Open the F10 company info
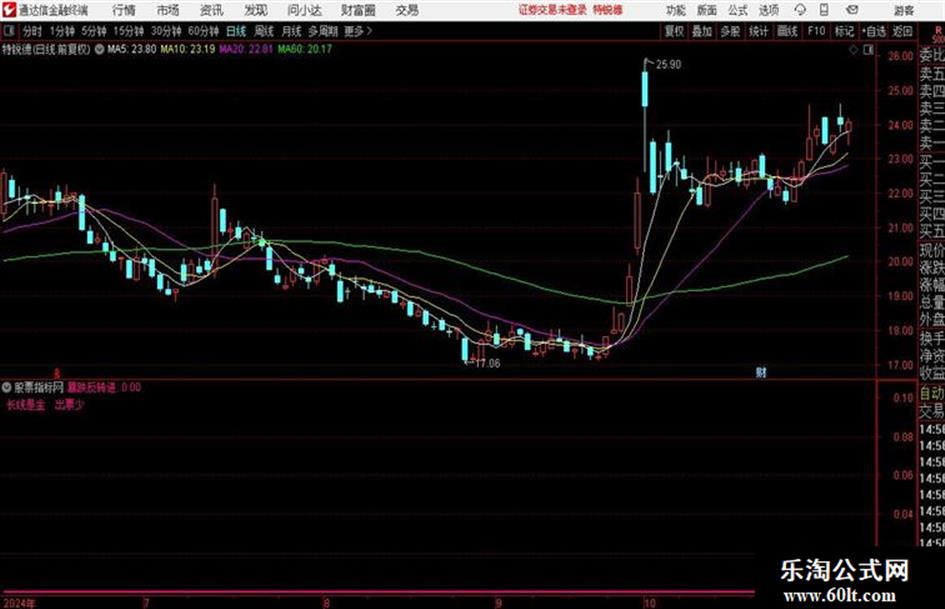Image resolution: width=945 pixels, height=609 pixels. [816, 31]
